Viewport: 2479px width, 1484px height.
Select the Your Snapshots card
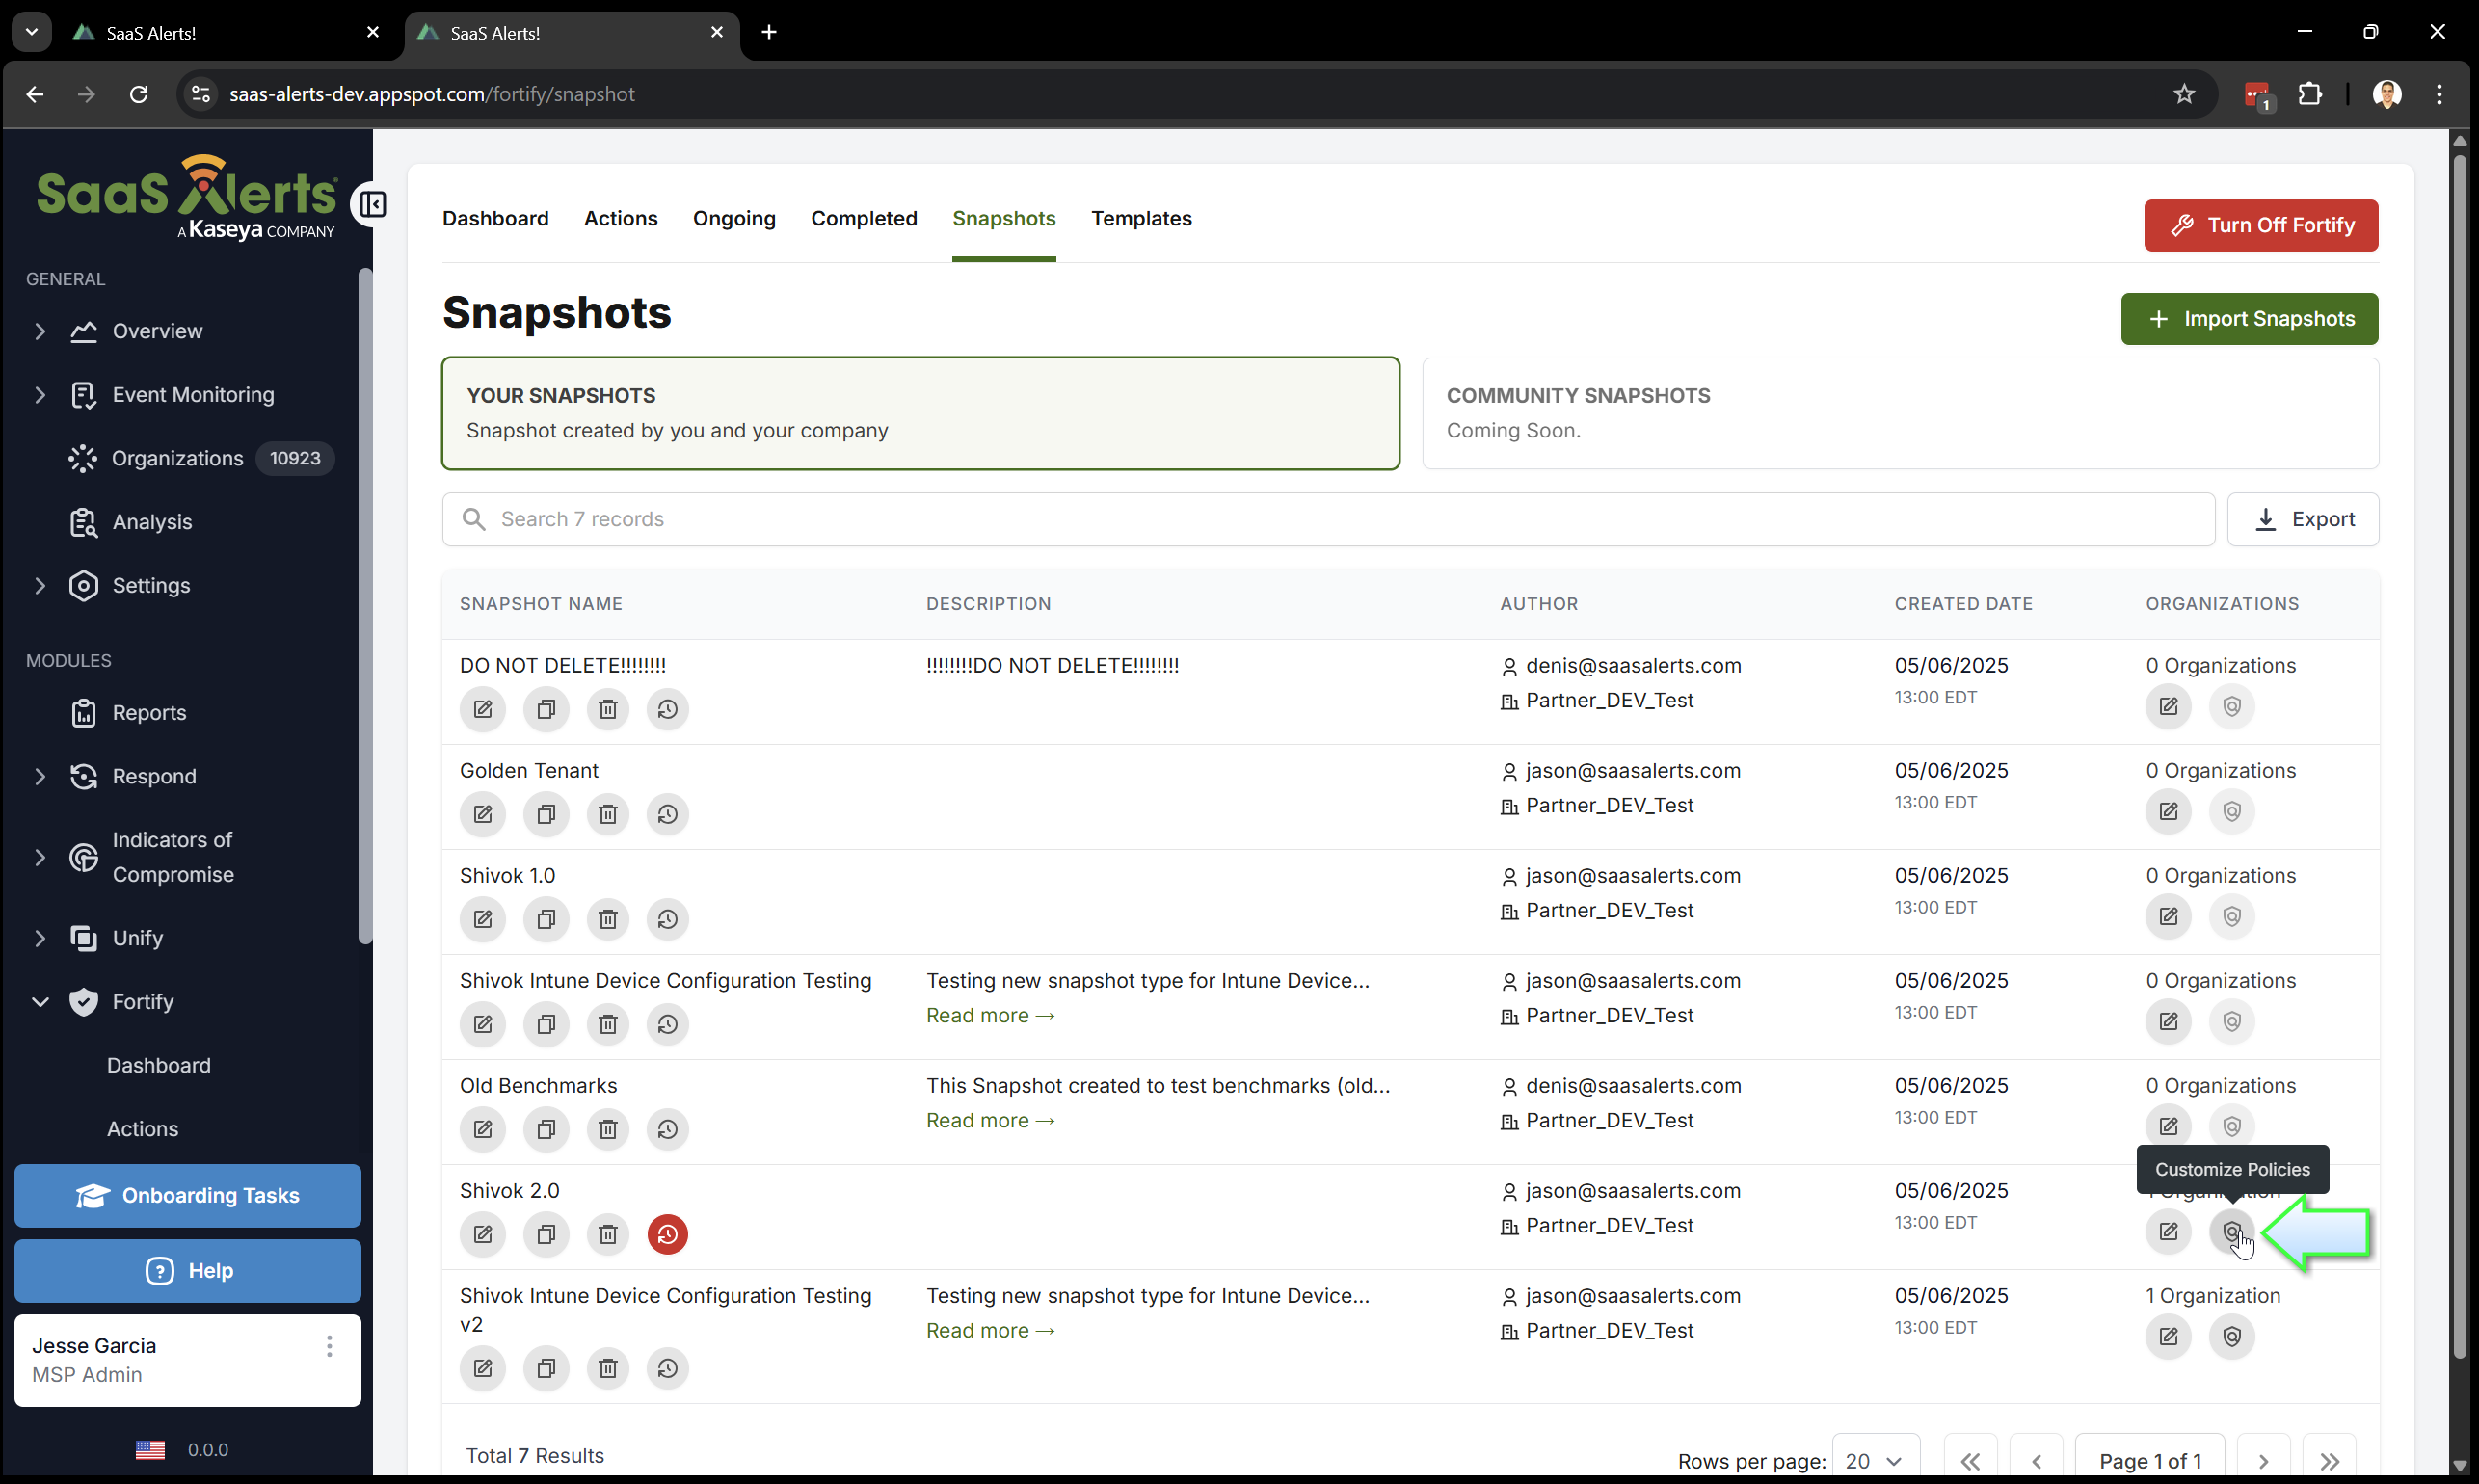[920, 413]
